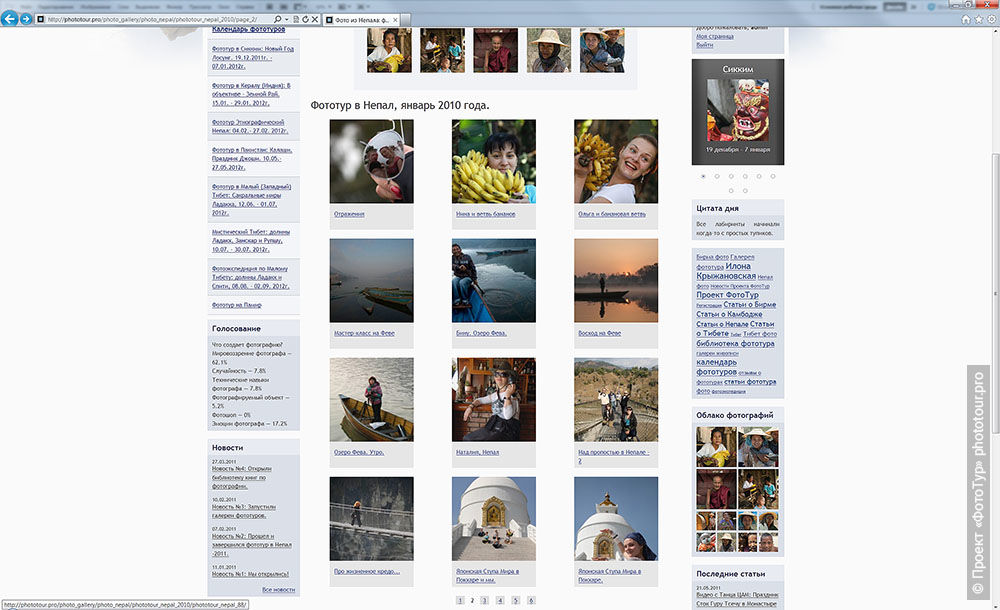
Task: Open the 'Фототур на Памир' link
Action: [x=237, y=306]
